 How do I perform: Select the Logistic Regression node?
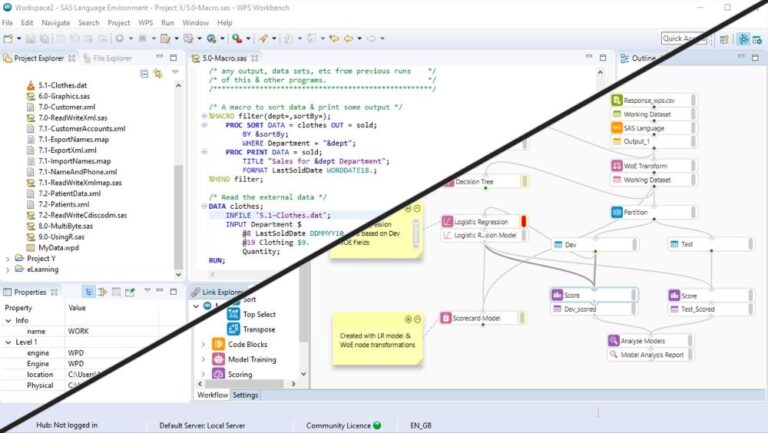click(484, 222)
